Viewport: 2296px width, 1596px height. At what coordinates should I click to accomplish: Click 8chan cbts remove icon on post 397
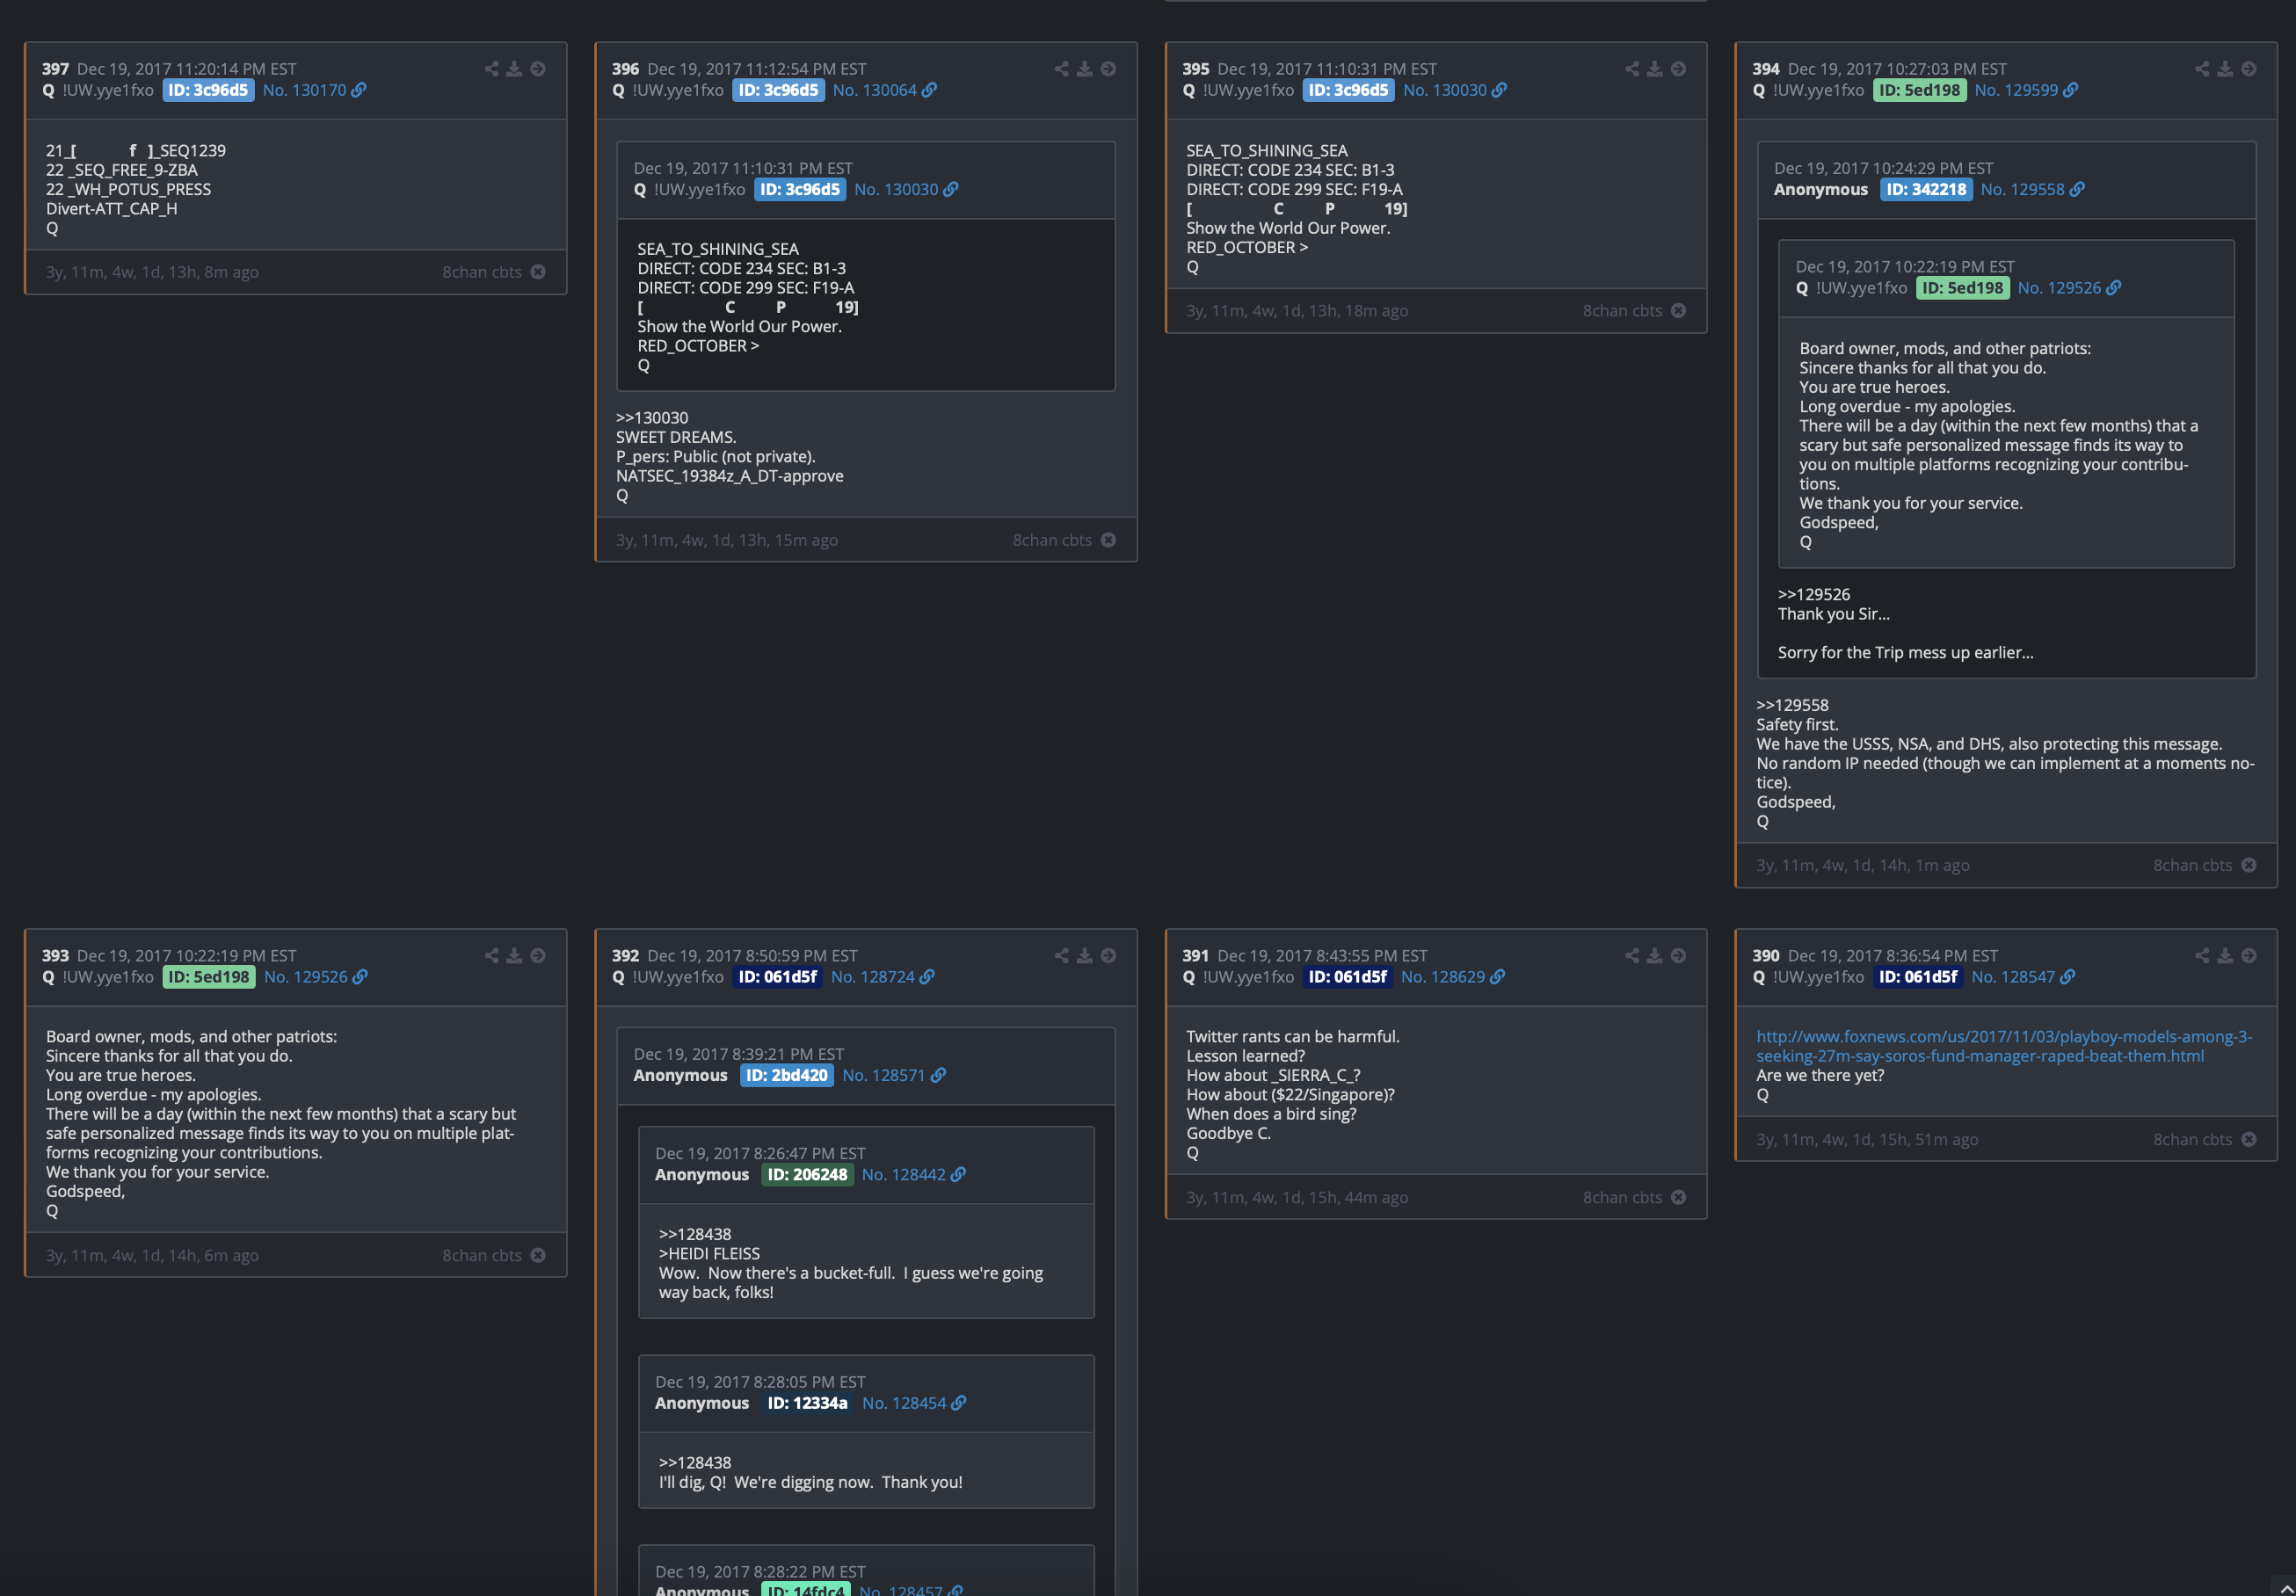coord(538,272)
